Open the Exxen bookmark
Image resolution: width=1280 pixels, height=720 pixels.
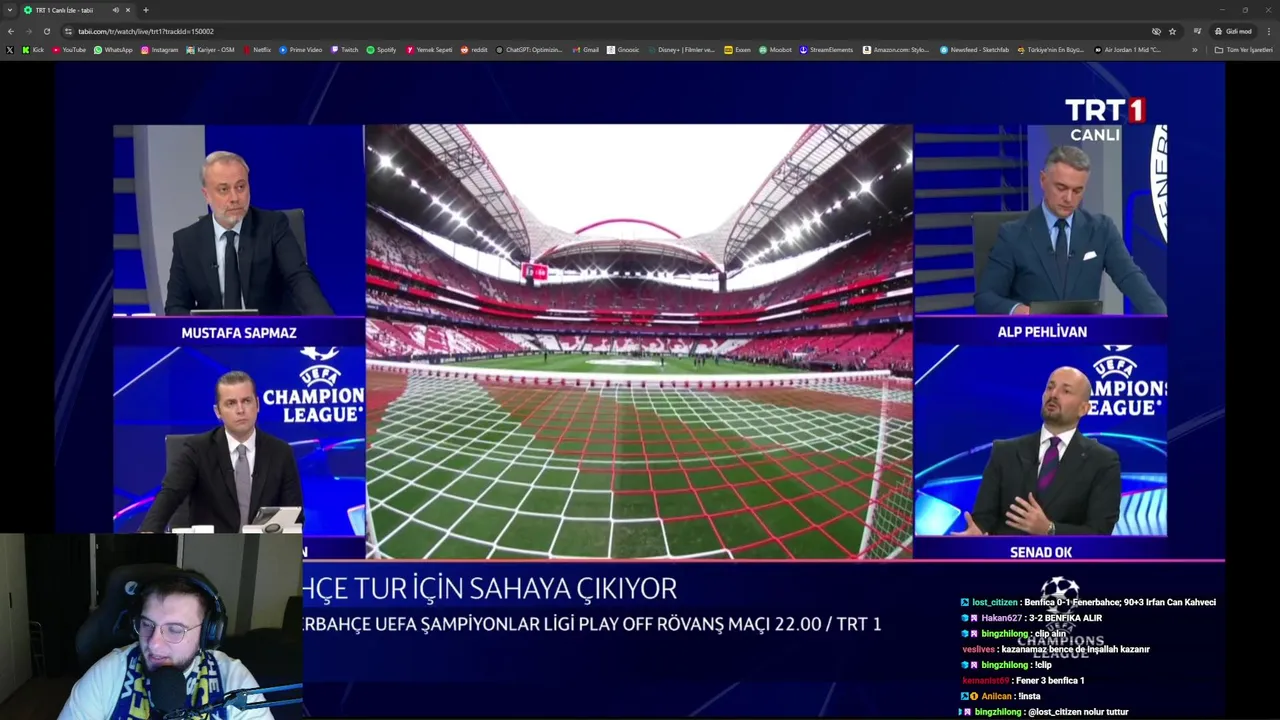[x=737, y=50]
